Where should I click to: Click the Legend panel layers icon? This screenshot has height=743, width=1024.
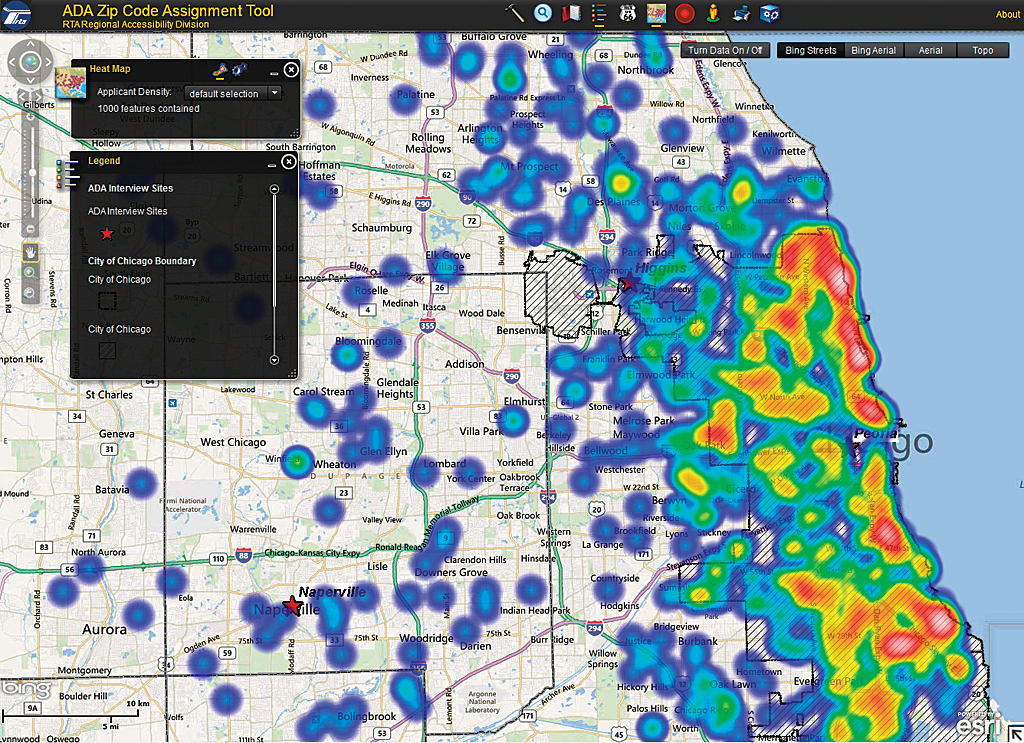68,174
